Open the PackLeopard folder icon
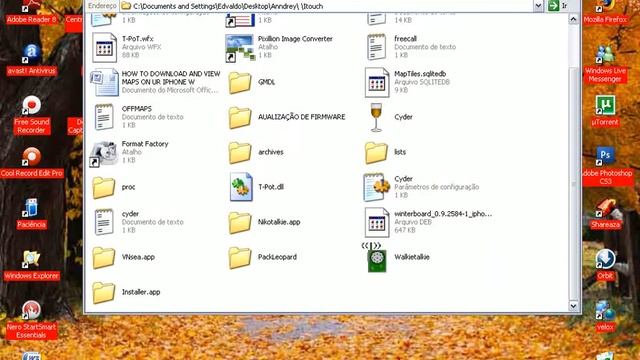Screen dimensions: 640x360 [x=240, y=258]
